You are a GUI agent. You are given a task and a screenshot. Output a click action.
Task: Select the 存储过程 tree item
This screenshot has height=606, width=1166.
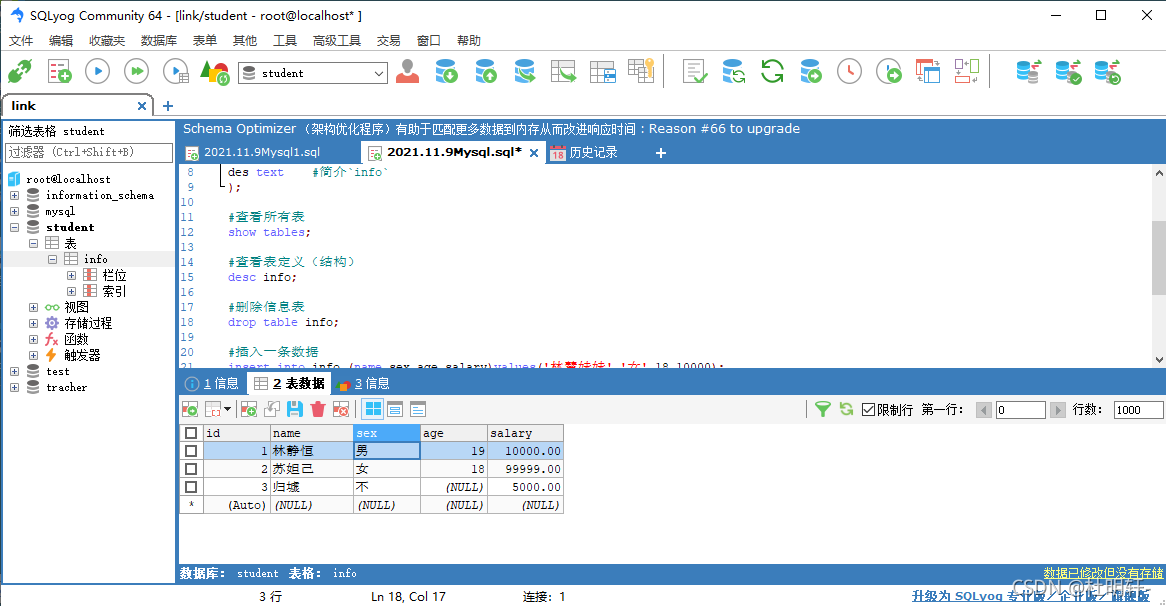[88, 323]
